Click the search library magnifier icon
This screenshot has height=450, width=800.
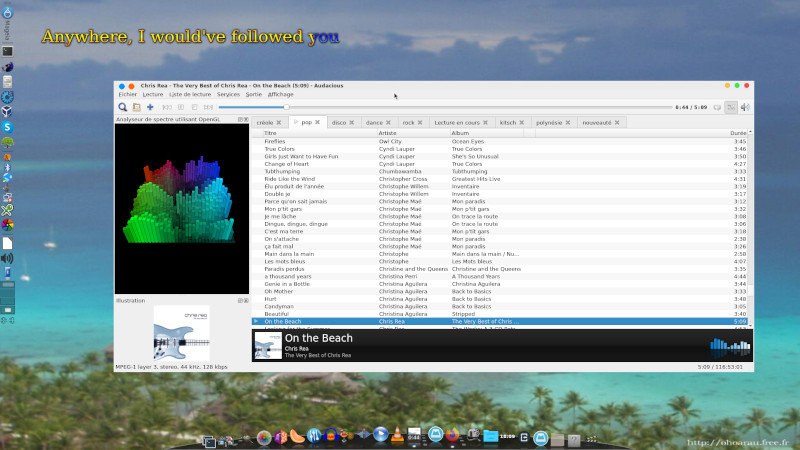[x=123, y=107]
